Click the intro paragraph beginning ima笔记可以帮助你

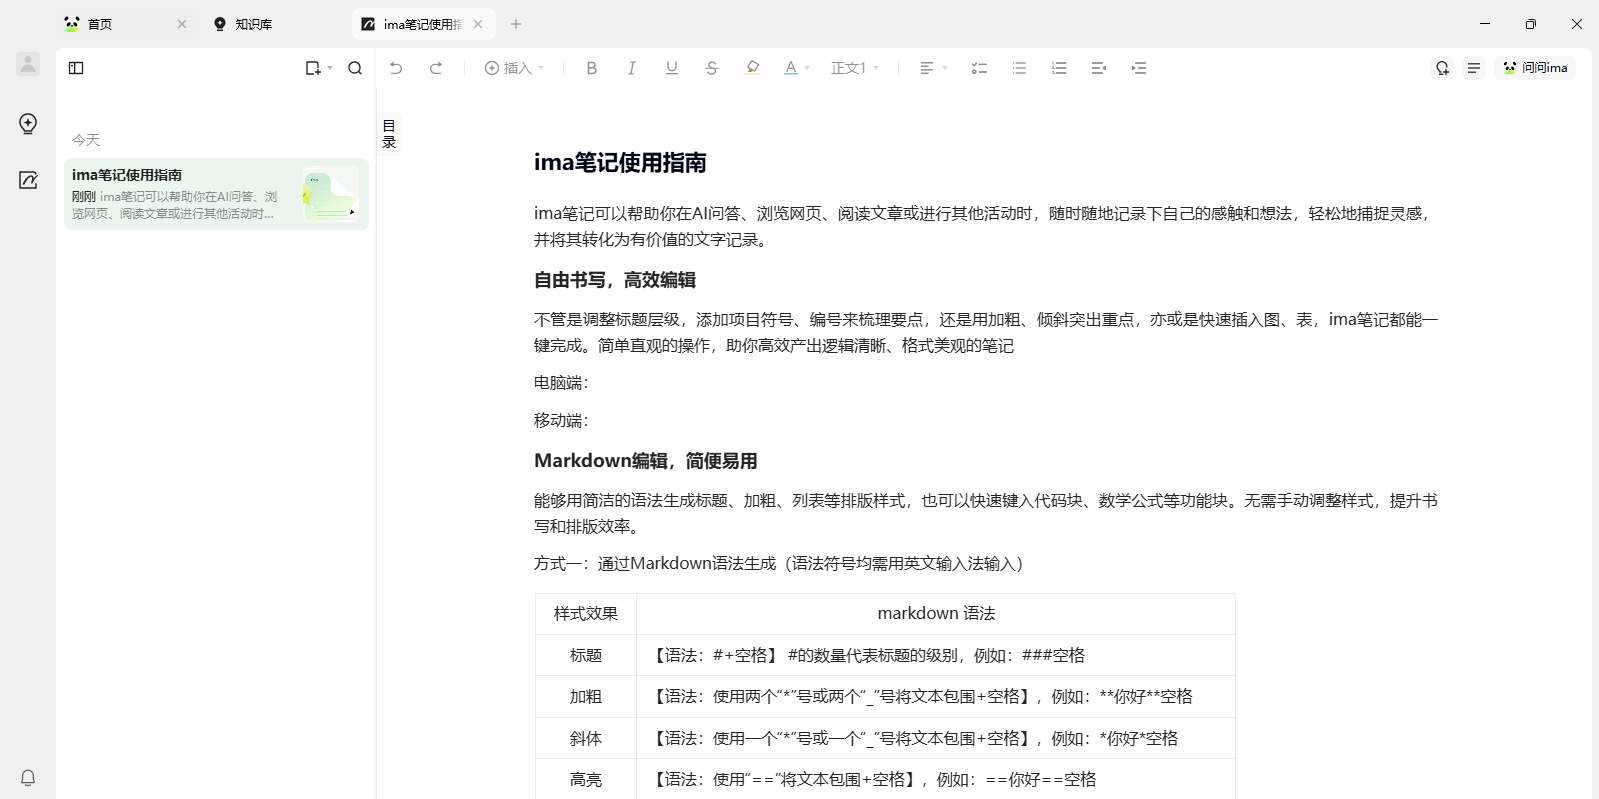point(985,227)
